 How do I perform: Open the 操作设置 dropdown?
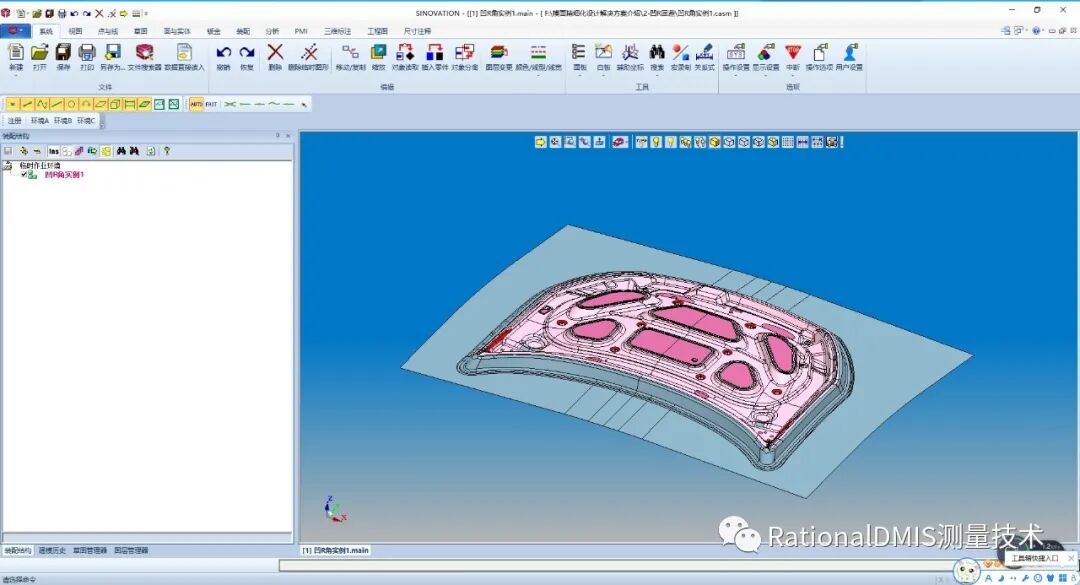(736, 75)
